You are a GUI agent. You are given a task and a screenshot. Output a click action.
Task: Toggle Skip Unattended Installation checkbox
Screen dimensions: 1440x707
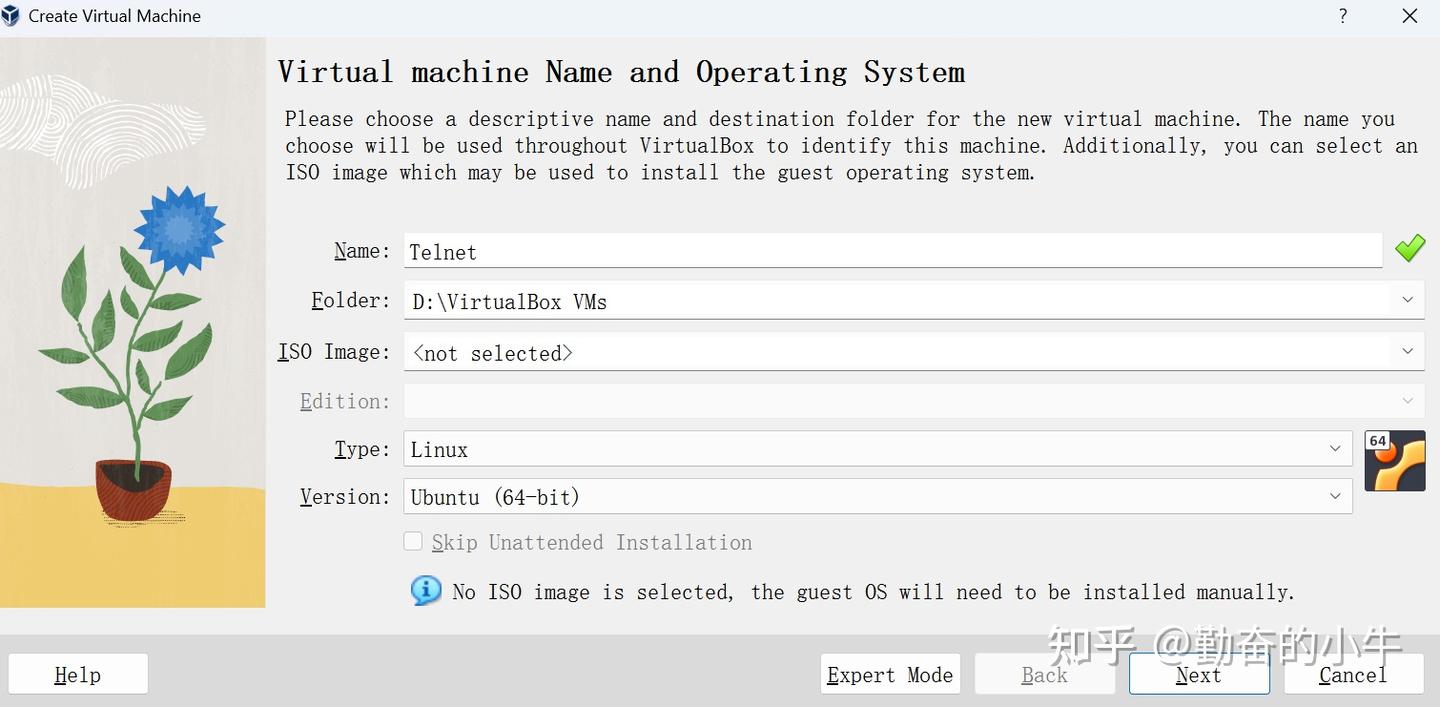point(413,542)
